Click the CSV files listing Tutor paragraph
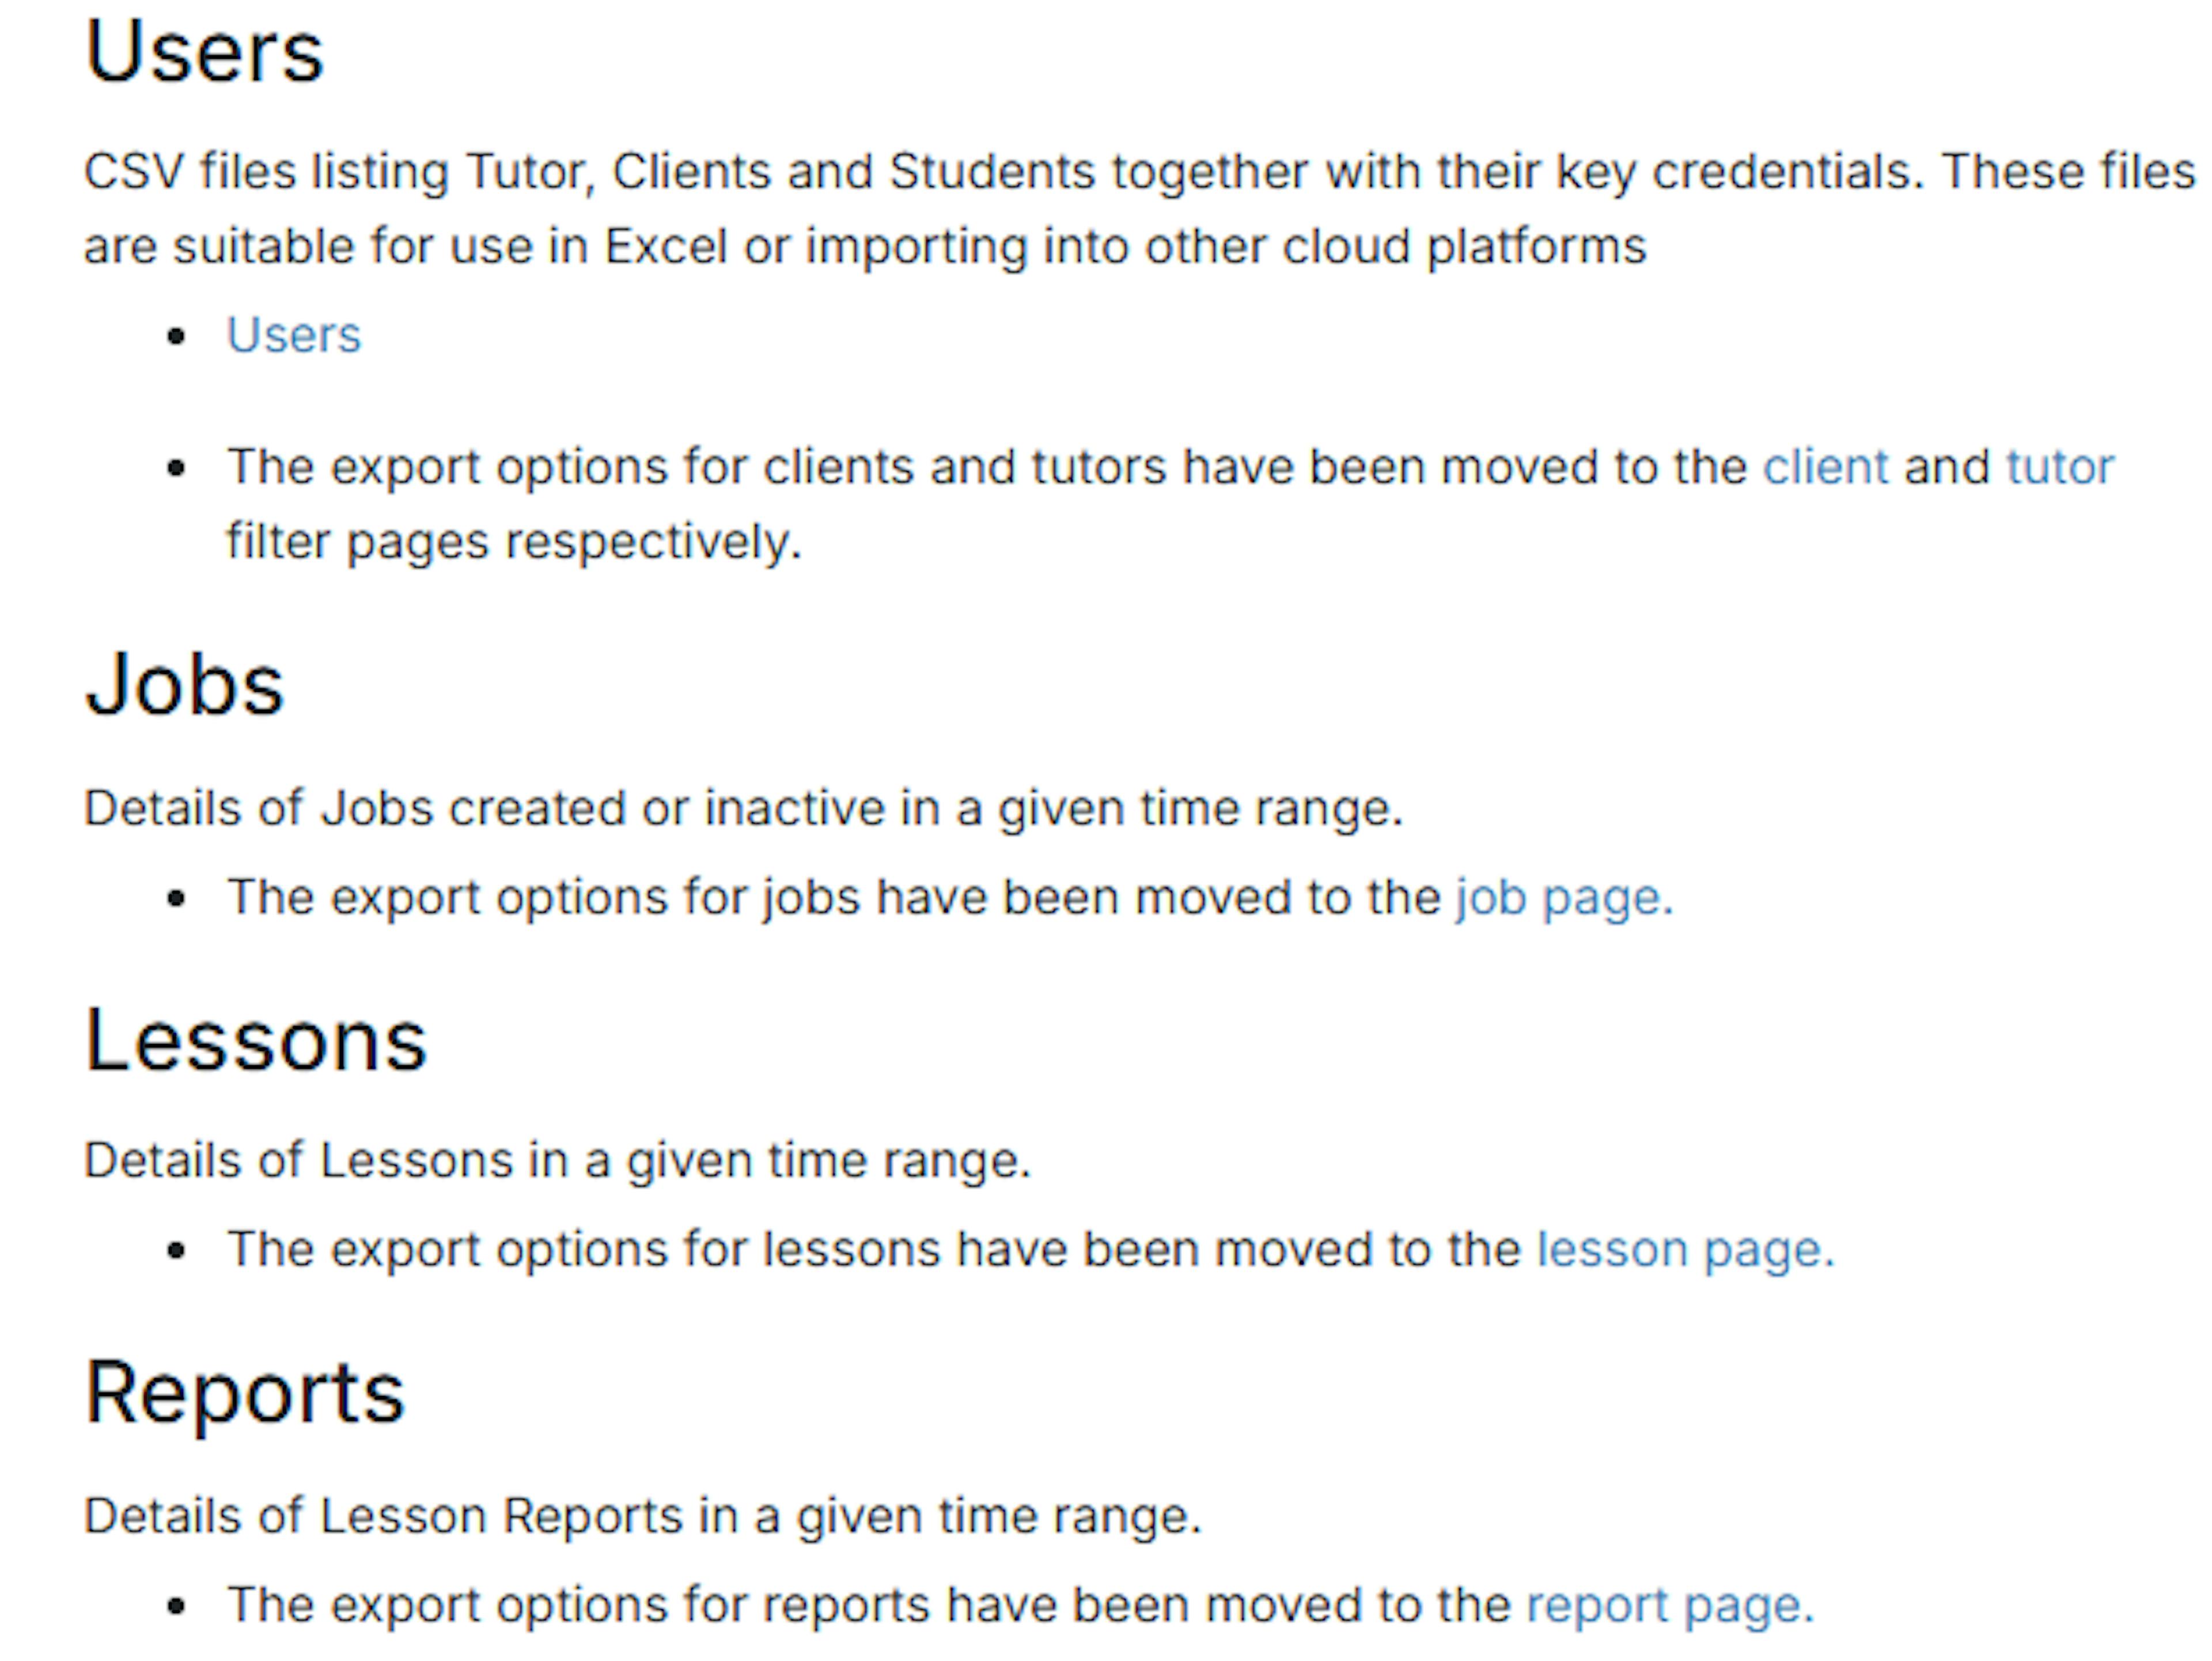Image resolution: width=2212 pixels, height=1661 pixels. pyautogui.click(x=1140, y=208)
